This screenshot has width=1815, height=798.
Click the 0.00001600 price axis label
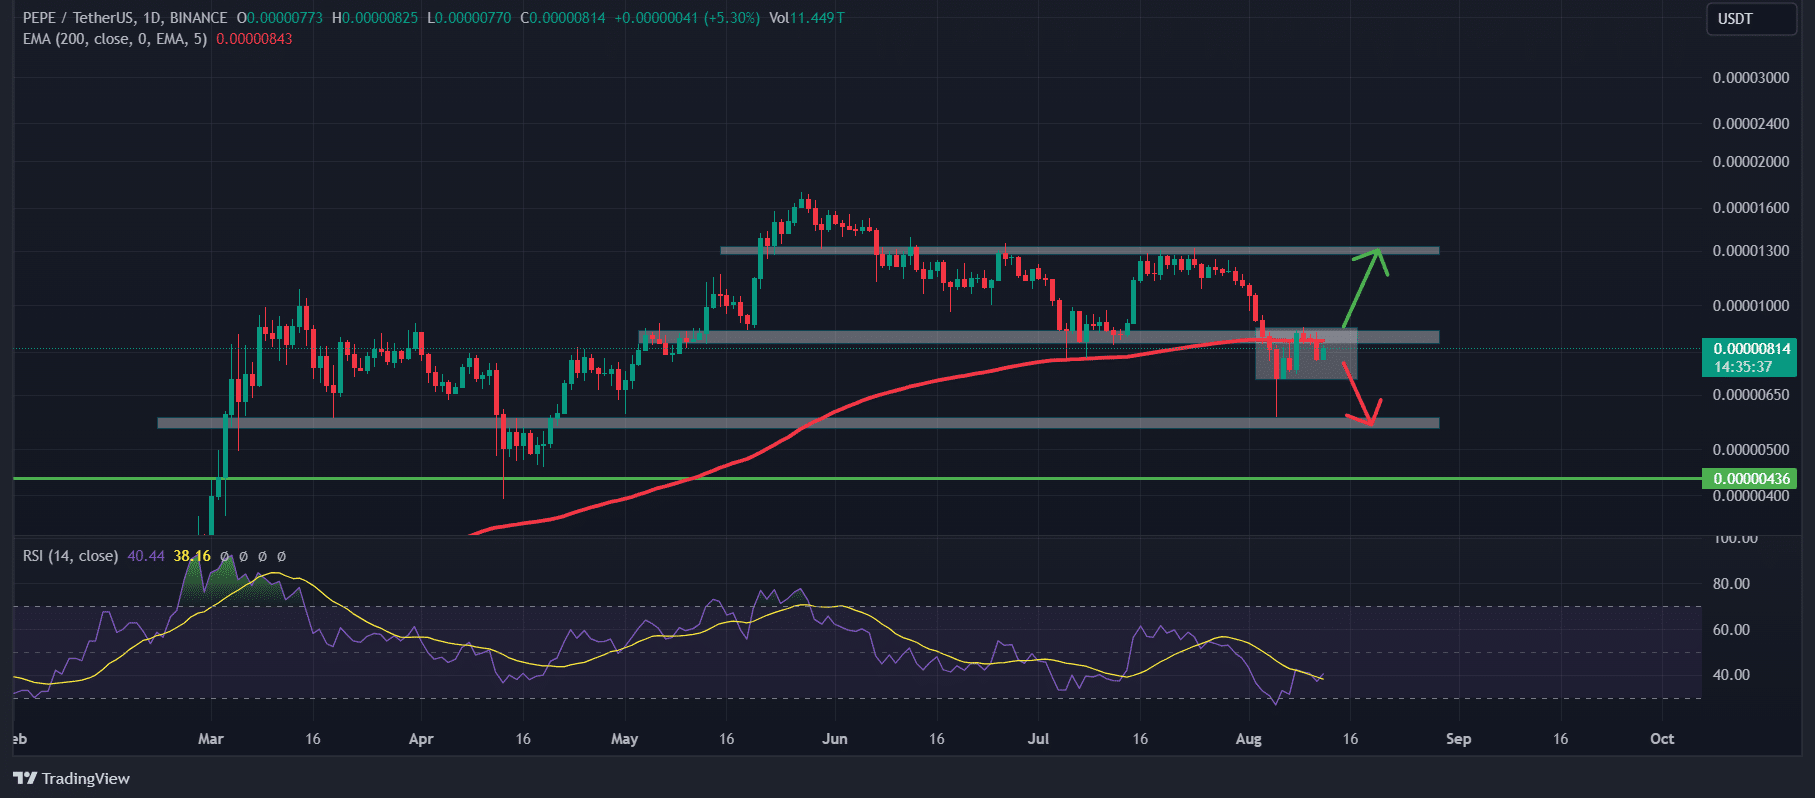pos(1750,208)
